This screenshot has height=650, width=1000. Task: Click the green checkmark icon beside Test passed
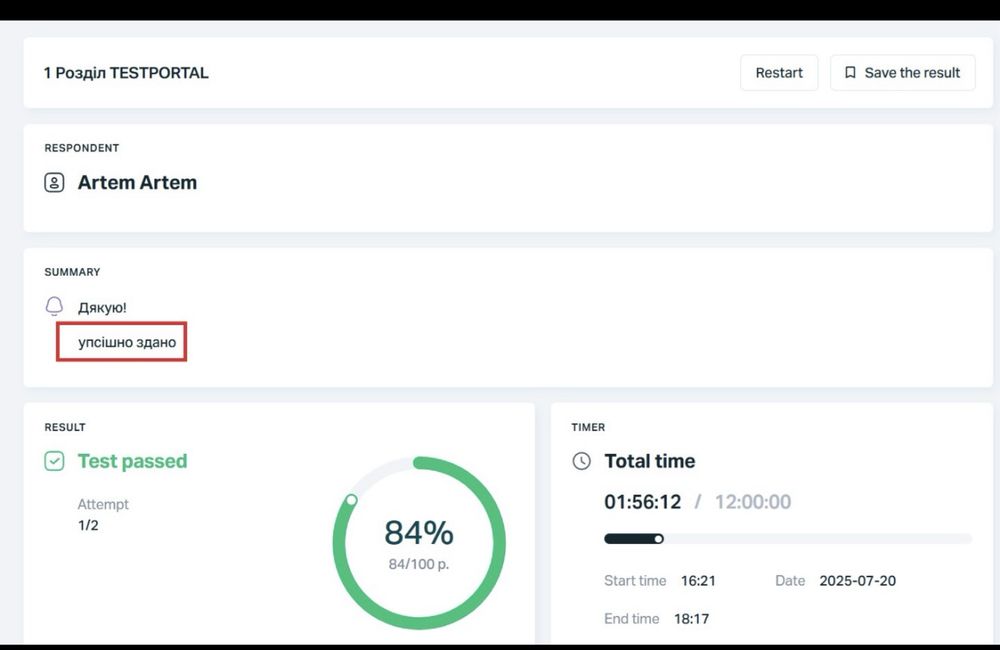(x=54, y=461)
